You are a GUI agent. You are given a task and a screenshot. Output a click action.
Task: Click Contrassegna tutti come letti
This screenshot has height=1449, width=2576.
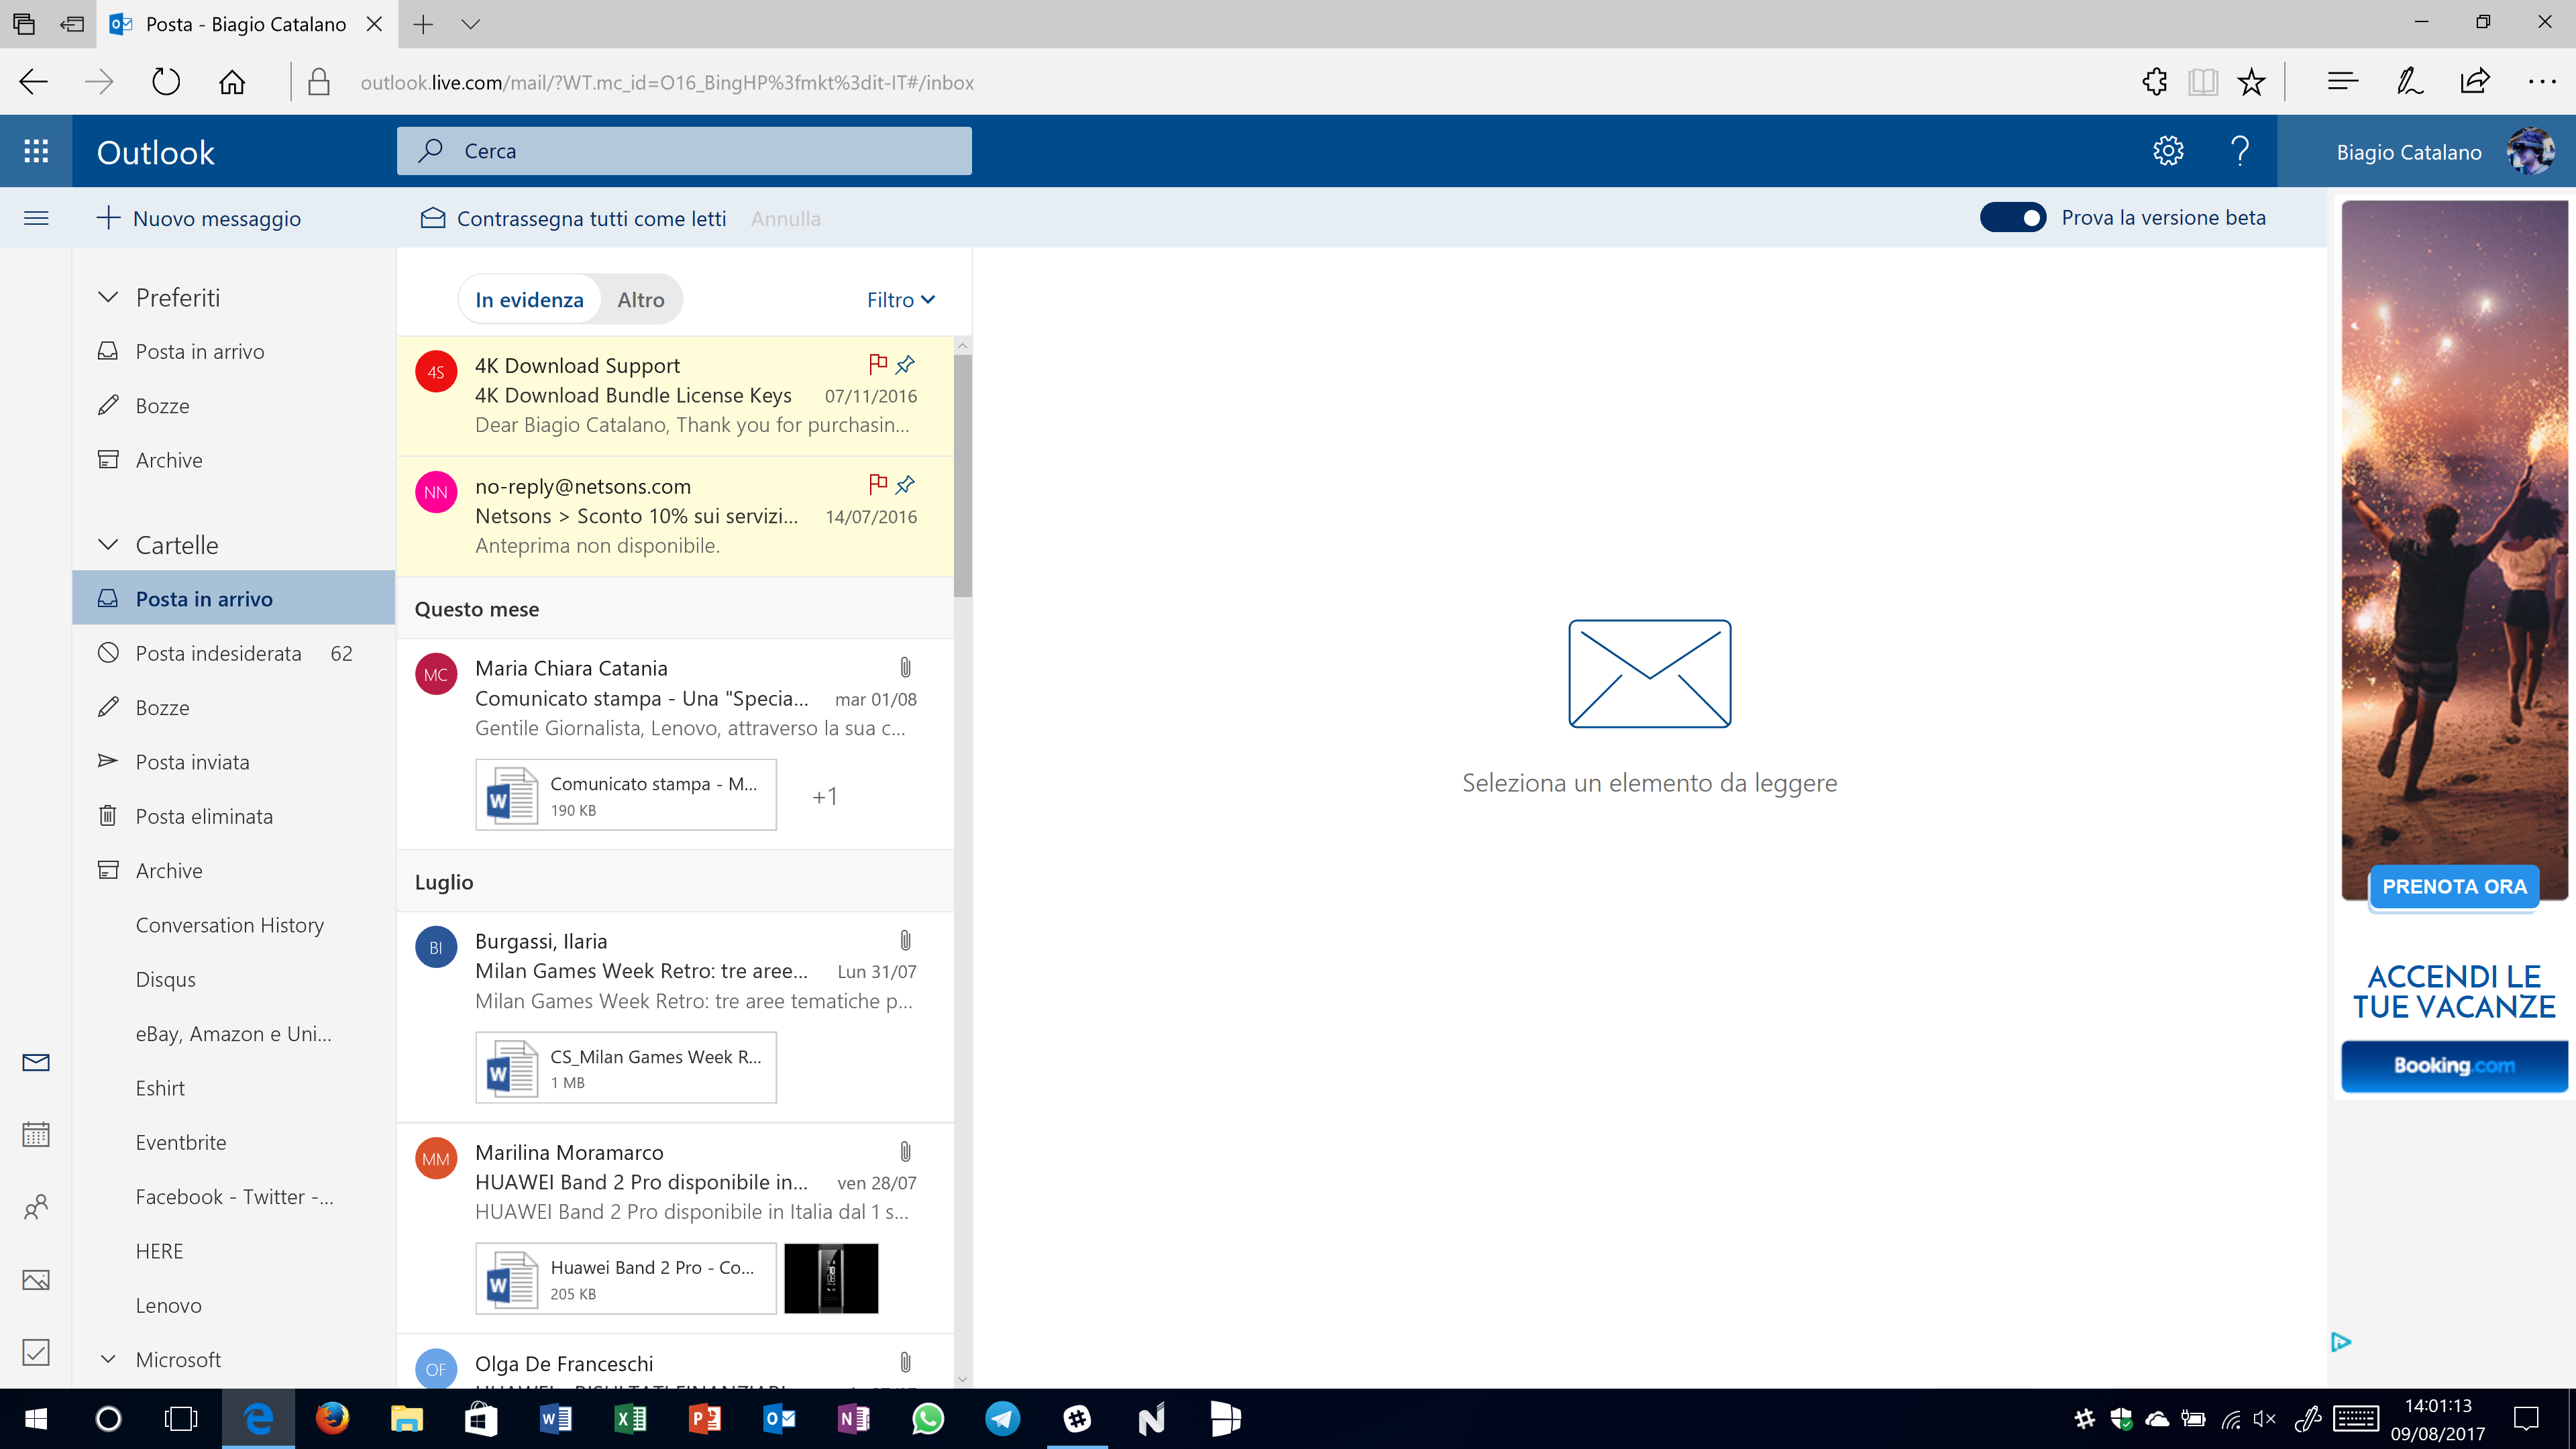tap(573, 218)
